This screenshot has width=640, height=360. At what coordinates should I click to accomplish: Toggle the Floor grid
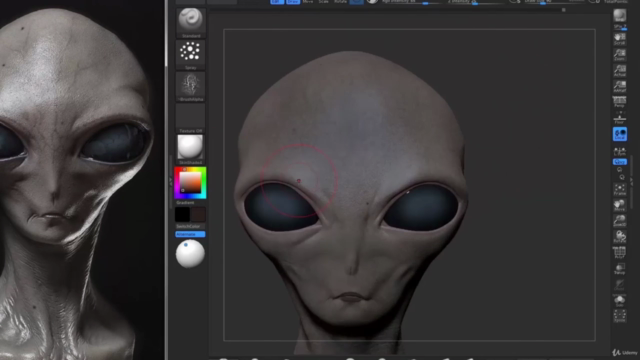click(620, 118)
